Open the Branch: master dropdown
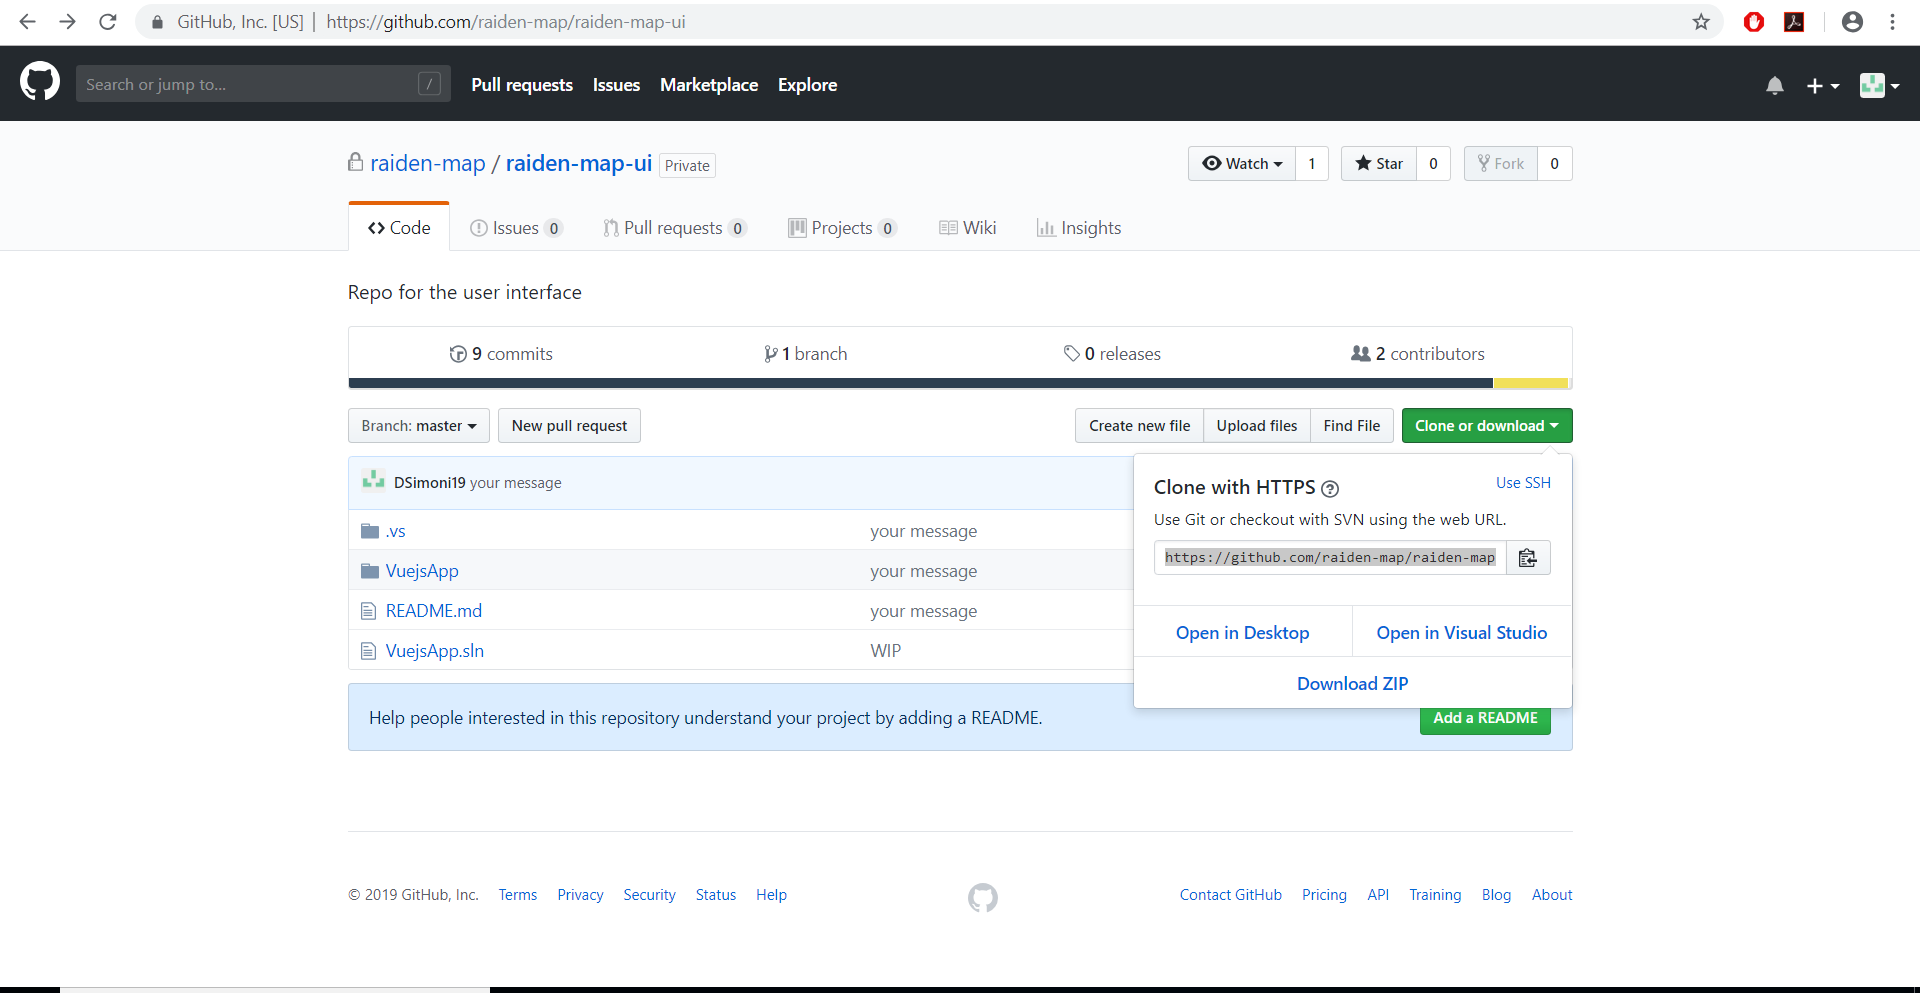Image resolution: width=1920 pixels, height=993 pixels. [418, 425]
